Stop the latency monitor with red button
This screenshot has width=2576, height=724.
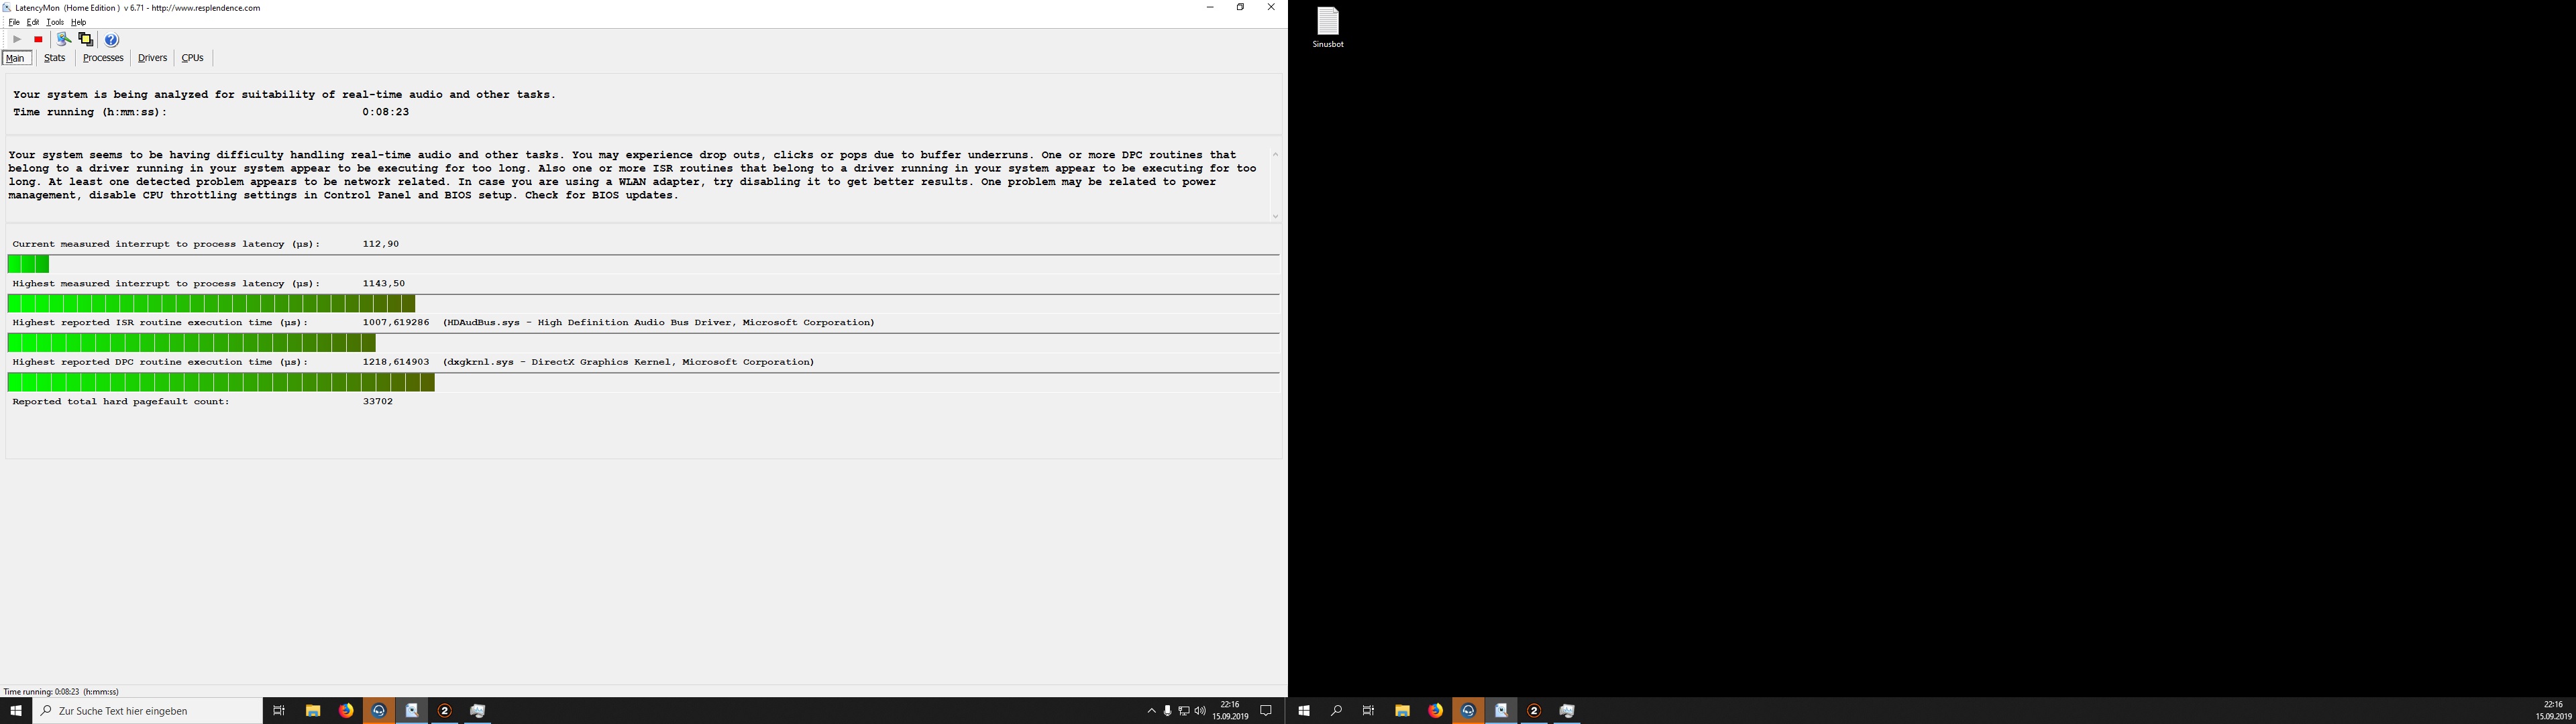38,40
